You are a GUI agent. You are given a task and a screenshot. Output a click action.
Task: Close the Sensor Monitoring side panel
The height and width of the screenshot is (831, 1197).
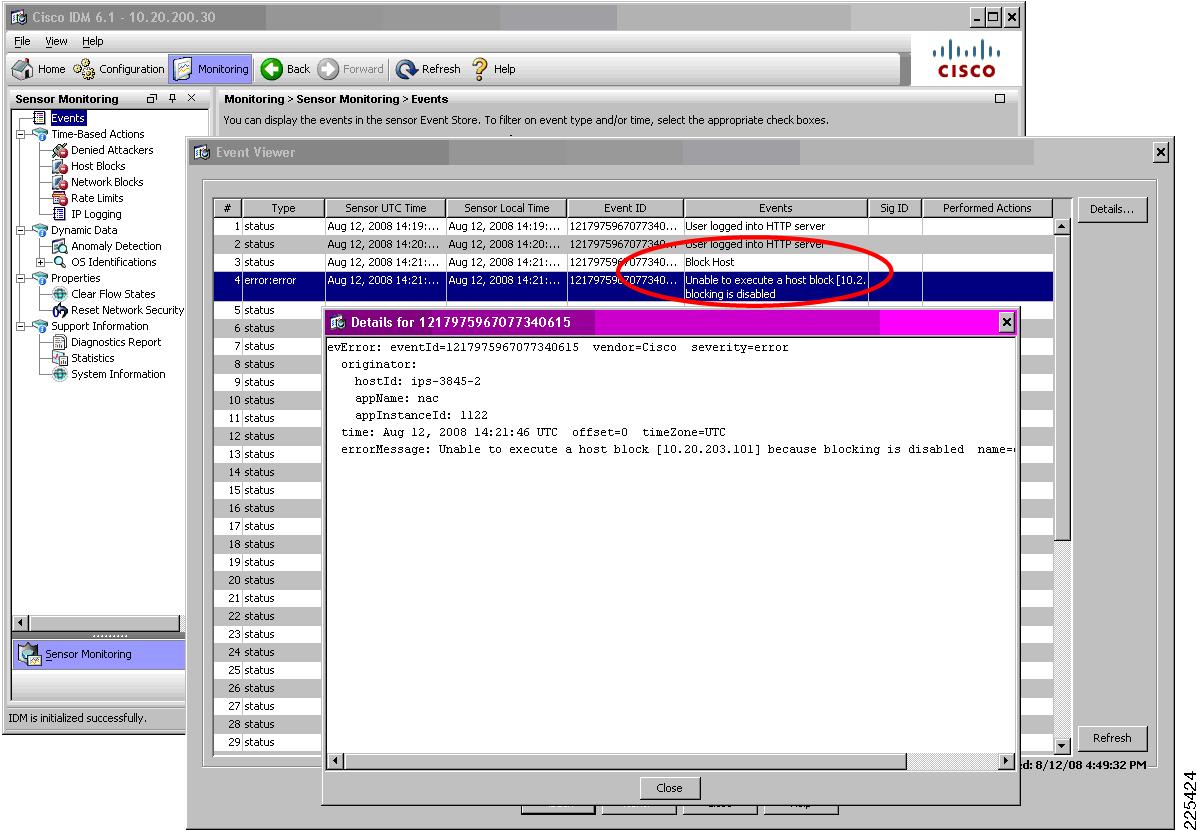[192, 98]
